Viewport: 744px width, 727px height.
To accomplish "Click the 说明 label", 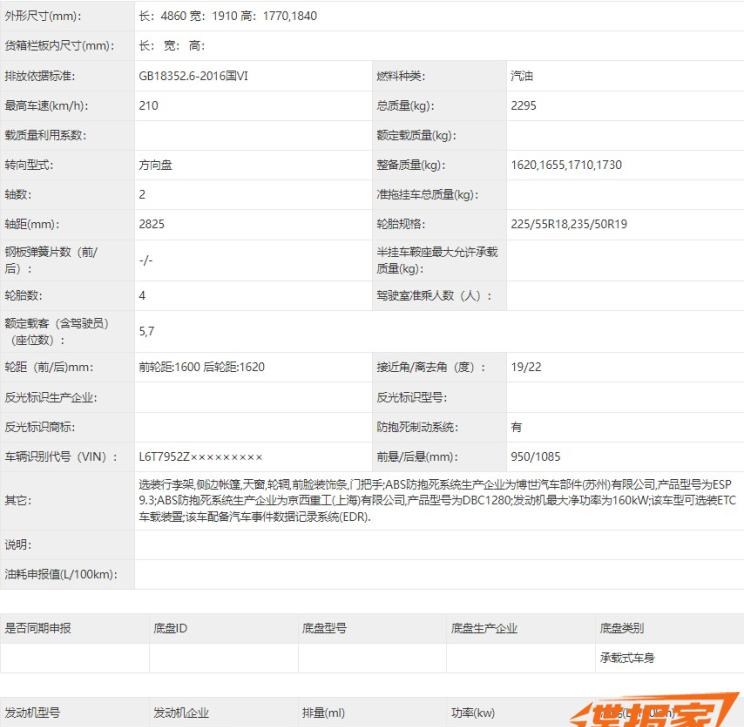I will point(18,545).
